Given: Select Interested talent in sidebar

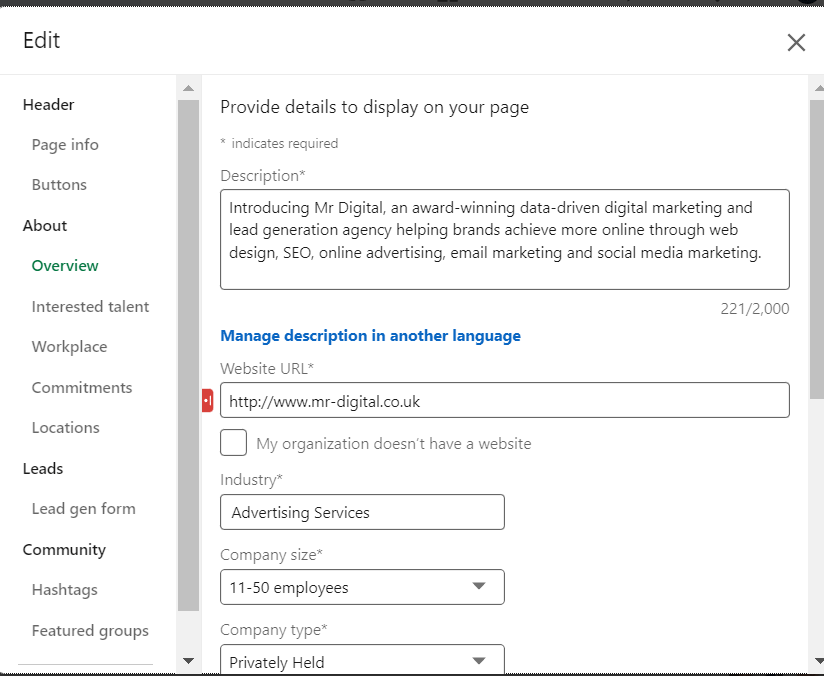Looking at the screenshot, I should point(90,307).
